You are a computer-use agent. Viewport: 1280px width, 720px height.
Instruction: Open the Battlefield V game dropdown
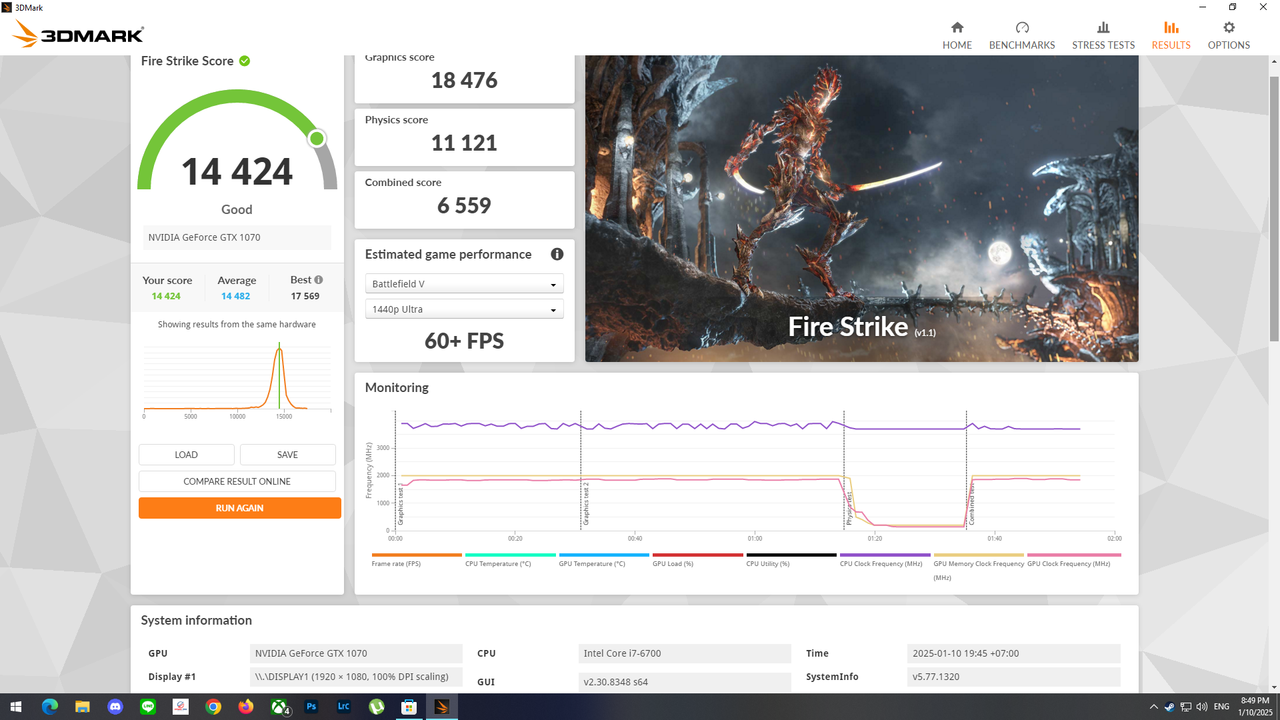[463, 283]
